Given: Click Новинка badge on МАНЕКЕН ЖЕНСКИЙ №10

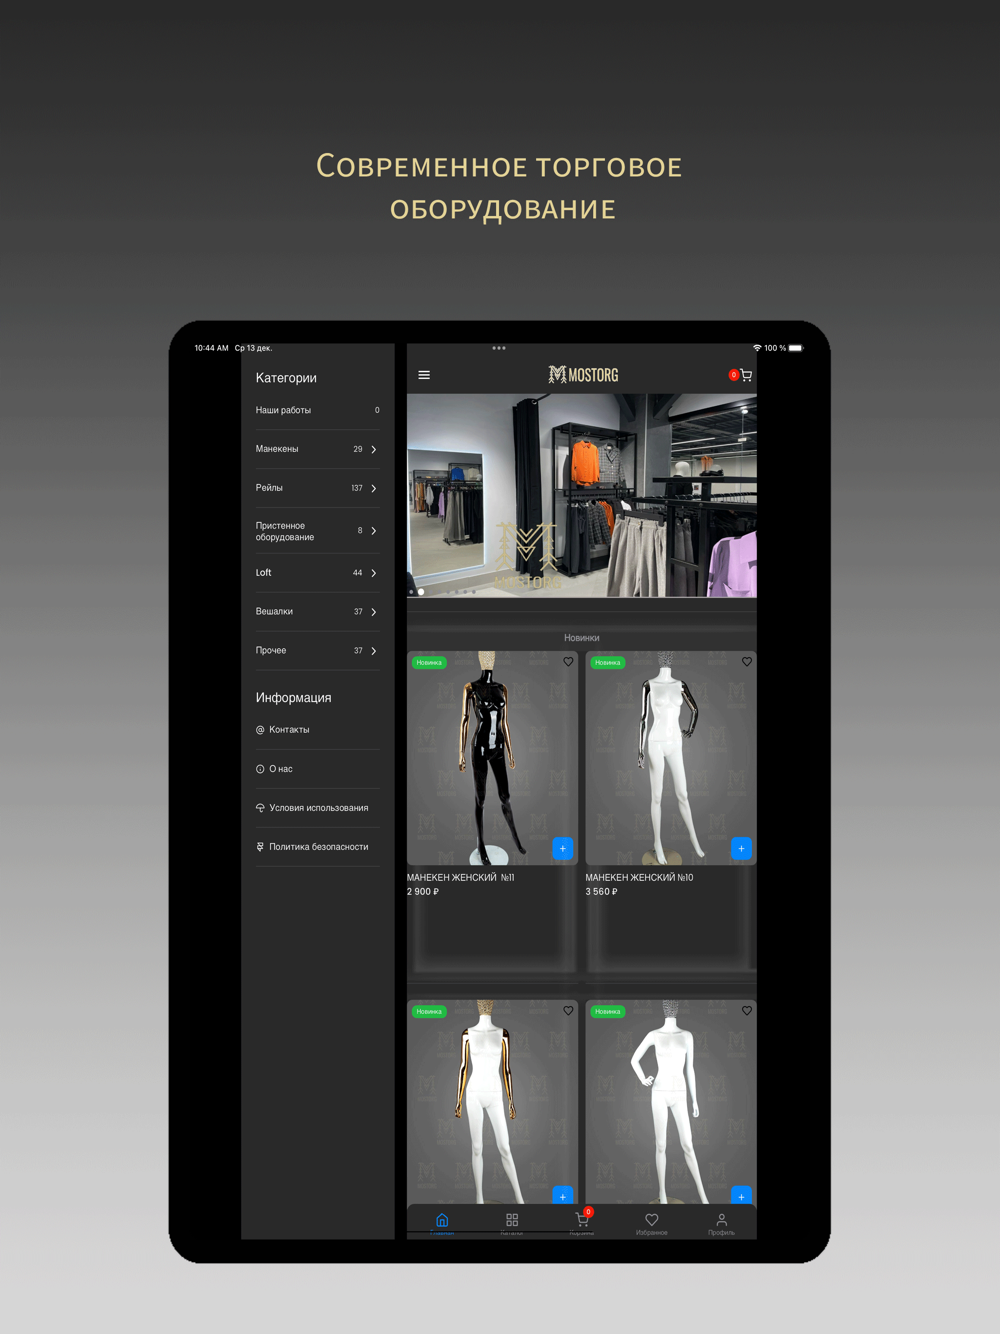Looking at the screenshot, I should point(608,663).
